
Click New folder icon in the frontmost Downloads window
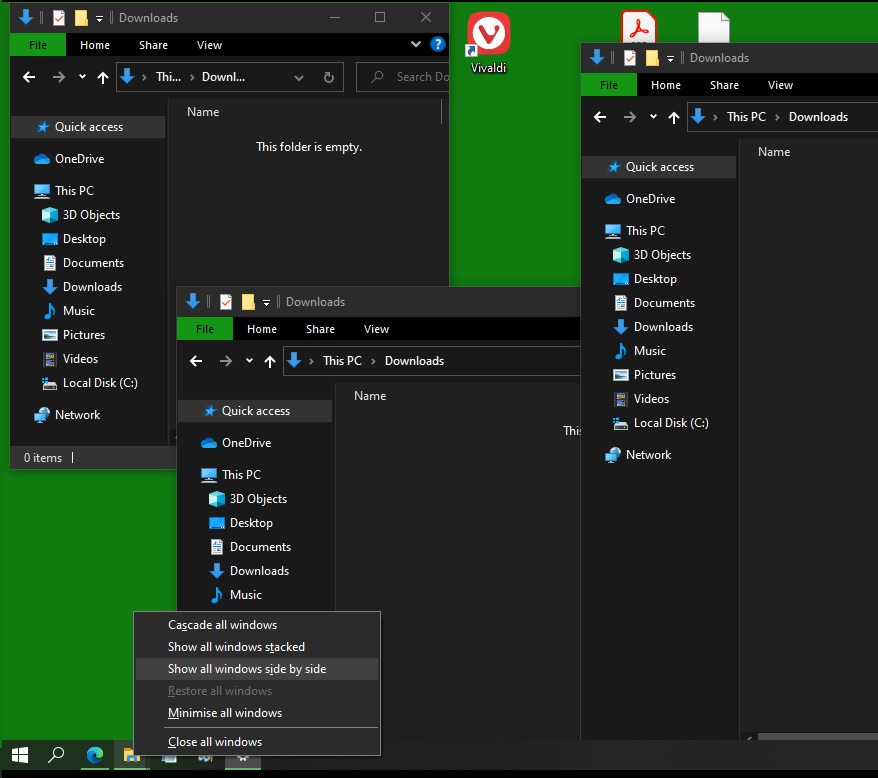(x=652, y=58)
